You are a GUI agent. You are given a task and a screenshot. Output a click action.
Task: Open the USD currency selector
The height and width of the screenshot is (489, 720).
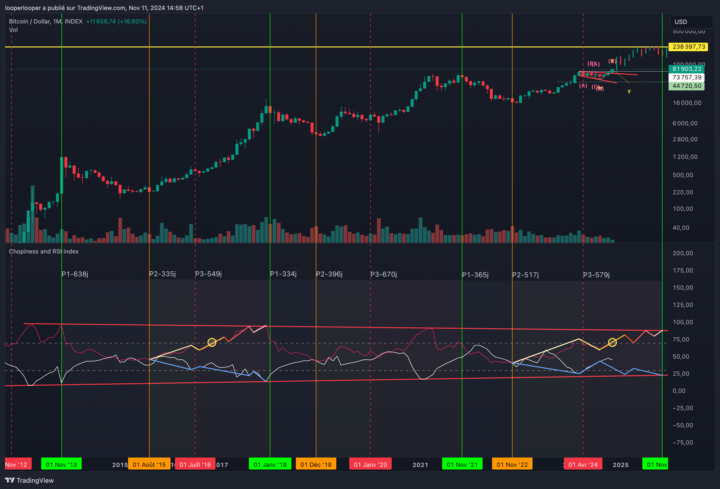pyautogui.click(x=681, y=21)
